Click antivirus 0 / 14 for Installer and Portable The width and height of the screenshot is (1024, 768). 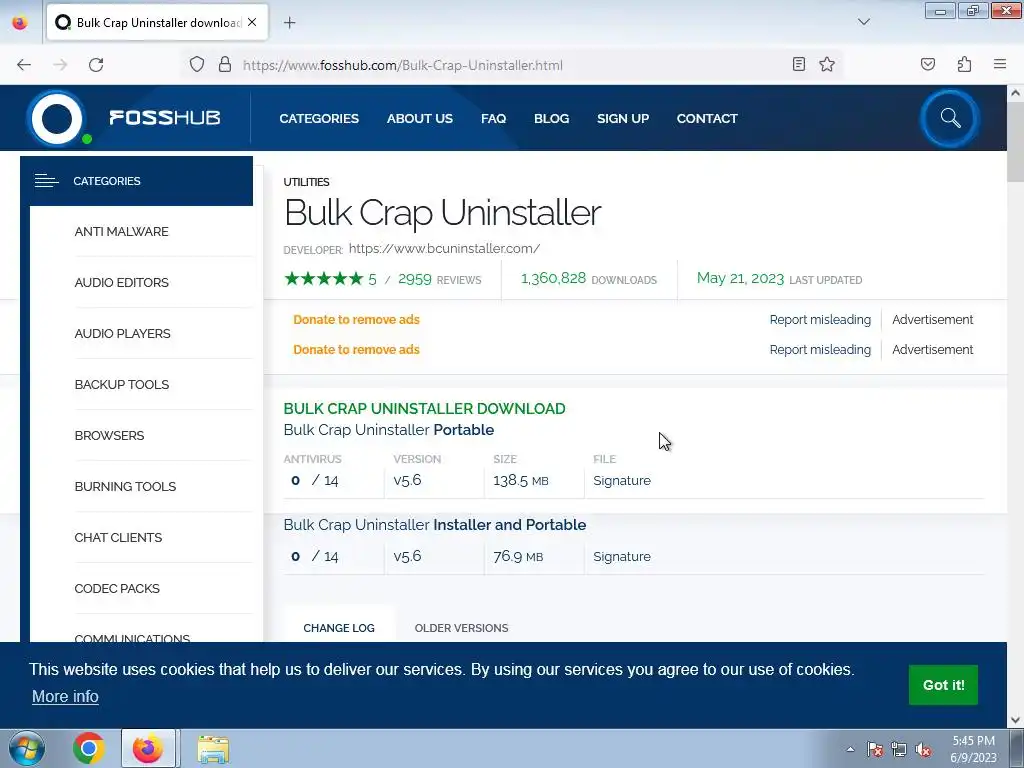315,556
